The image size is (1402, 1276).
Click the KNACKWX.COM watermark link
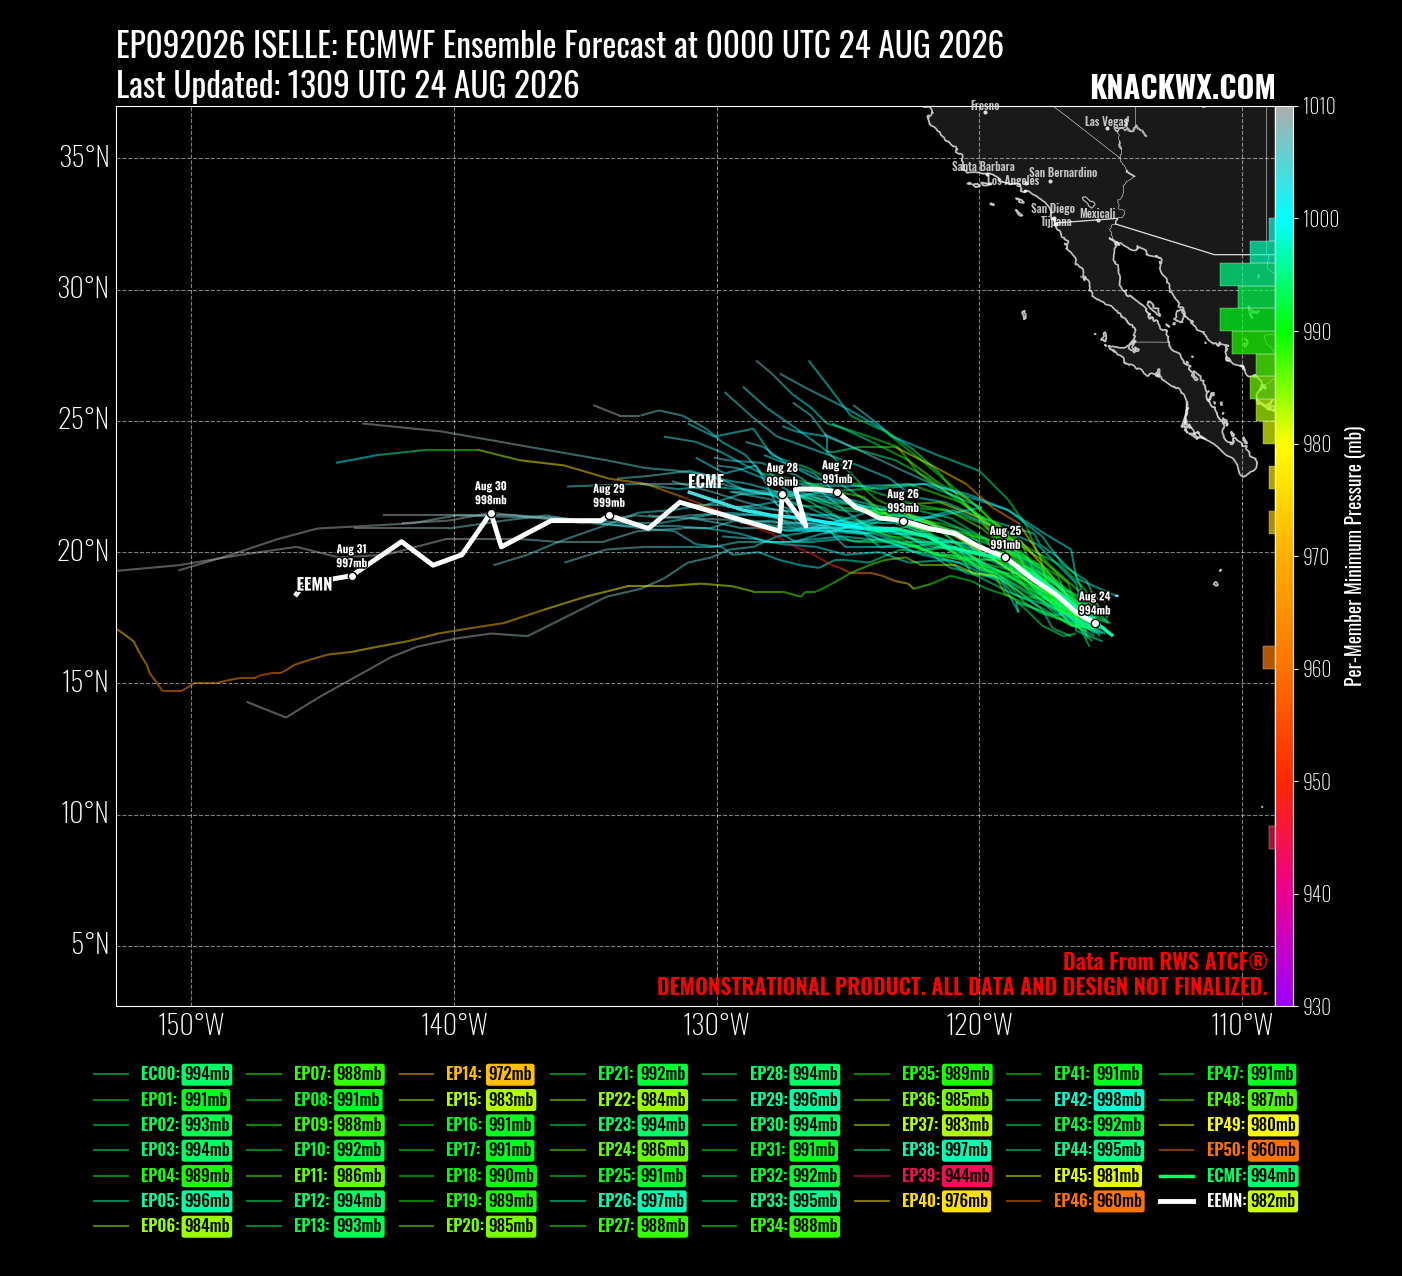tap(1182, 88)
